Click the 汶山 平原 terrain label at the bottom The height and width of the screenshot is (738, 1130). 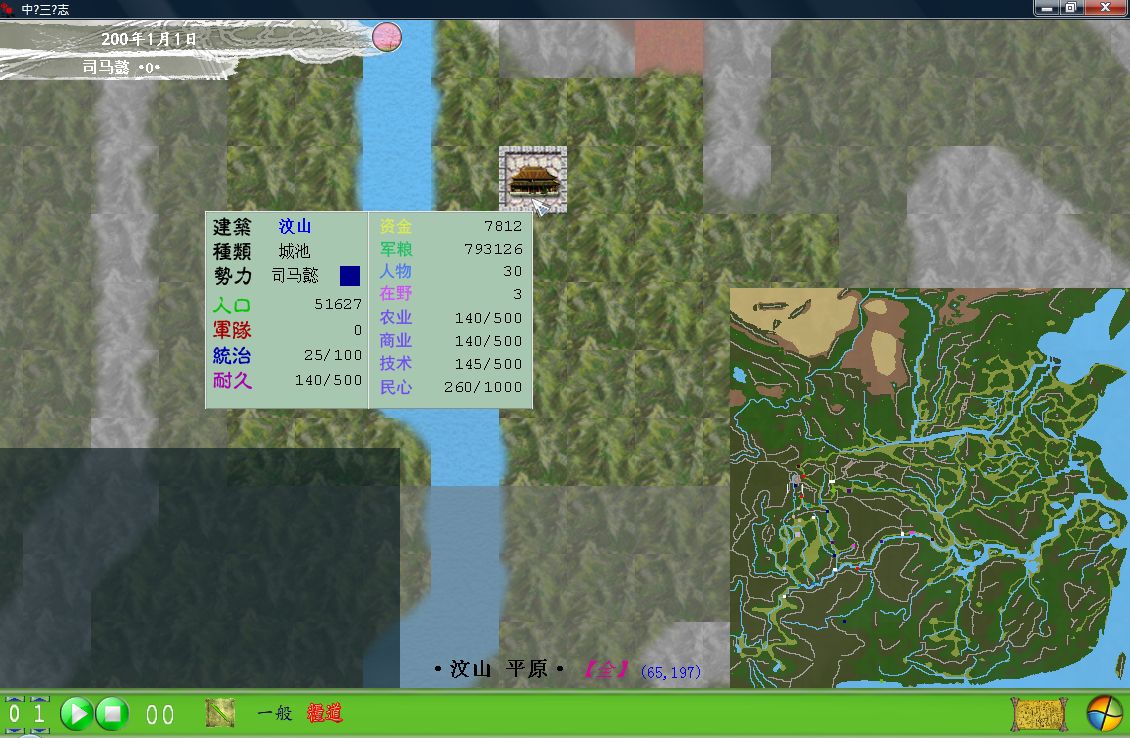pos(498,669)
